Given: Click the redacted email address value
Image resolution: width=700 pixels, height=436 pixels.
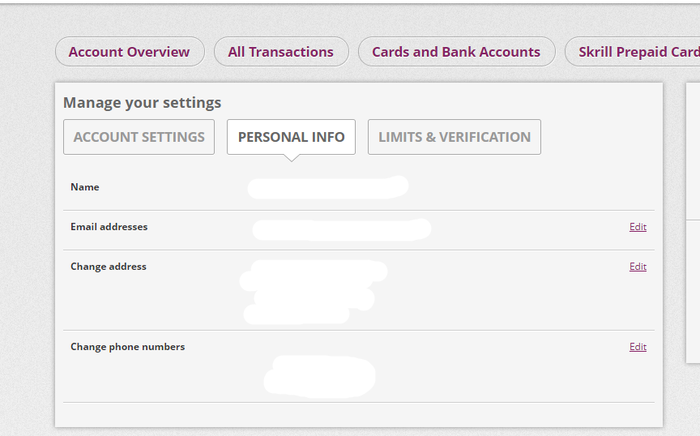Looking at the screenshot, I should [340, 229].
